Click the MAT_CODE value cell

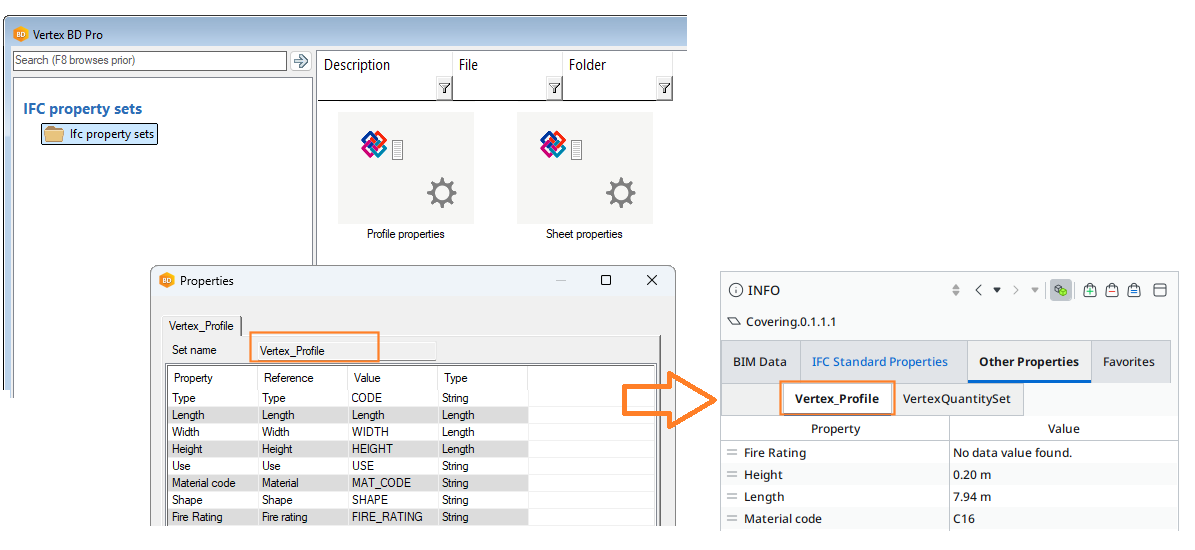(x=392, y=483)
